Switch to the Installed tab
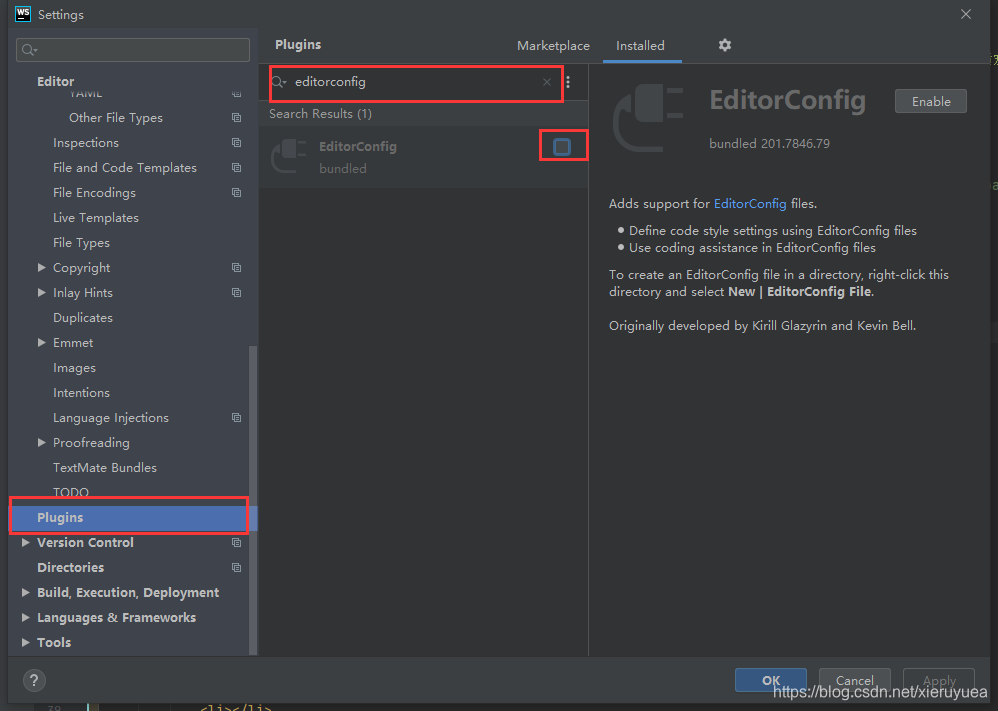This screenshot has width=998, height=711. tap(640, 46)
